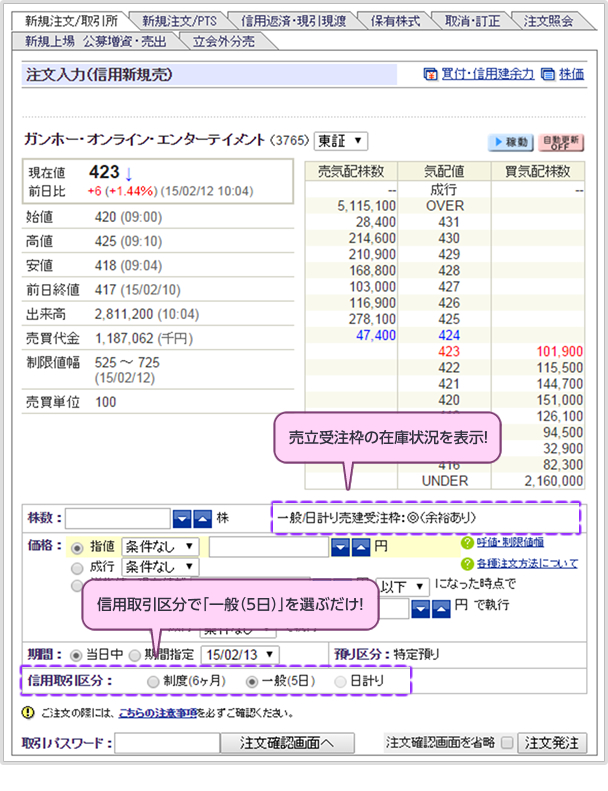Open the こちらの注意事項 link
This screenshot has width=608, height=791.
tap(157, 713)
